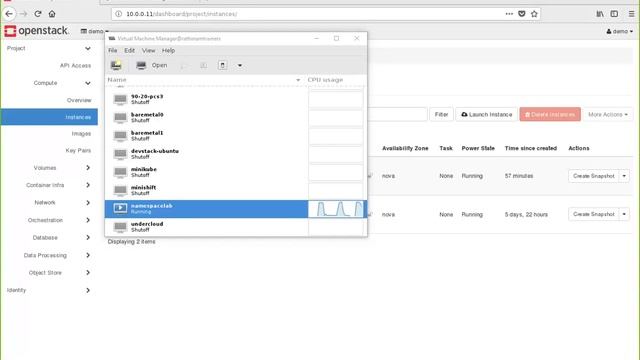Click the browser Back arrow
The height and width of the screenshot is (360, 640).
(x=9, y=14)
